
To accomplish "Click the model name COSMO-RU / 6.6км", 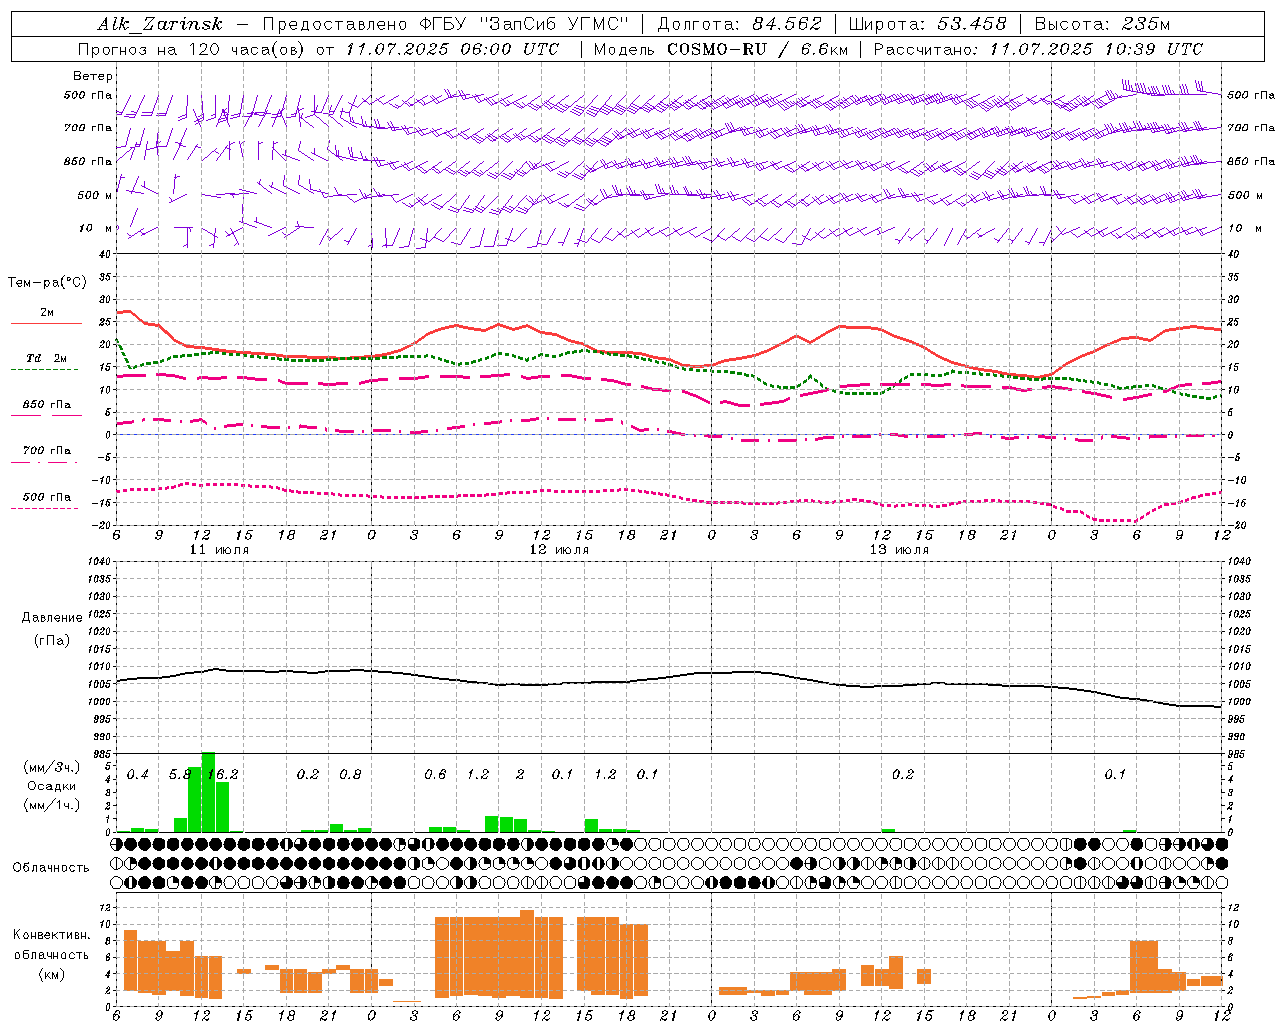I will pyautogui.click(x=756, y=49).
